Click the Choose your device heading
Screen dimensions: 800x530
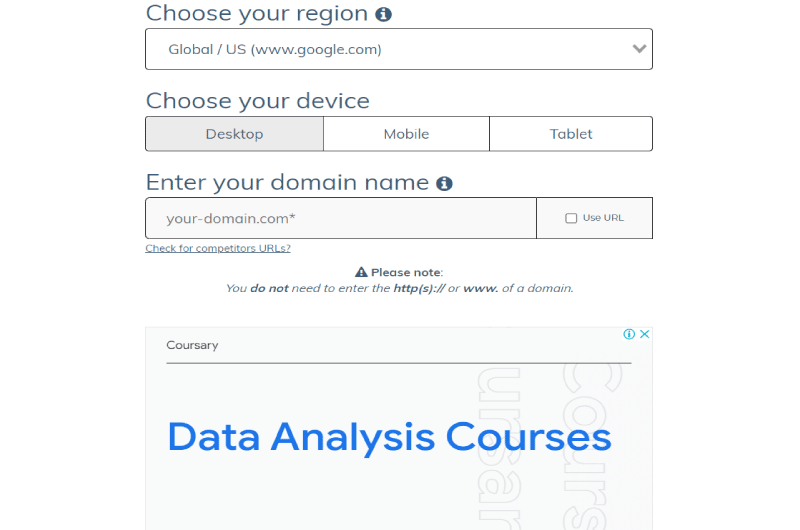[258, 101]
